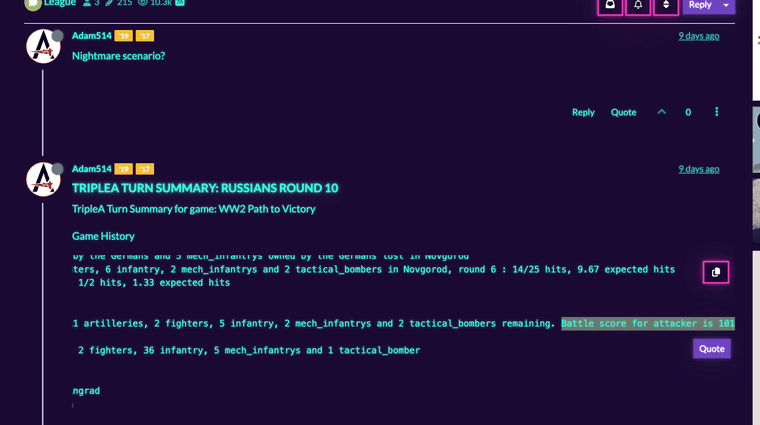
Task: Open 9 days ago timestamp of Turn Summary post
Action: [698, 169]
